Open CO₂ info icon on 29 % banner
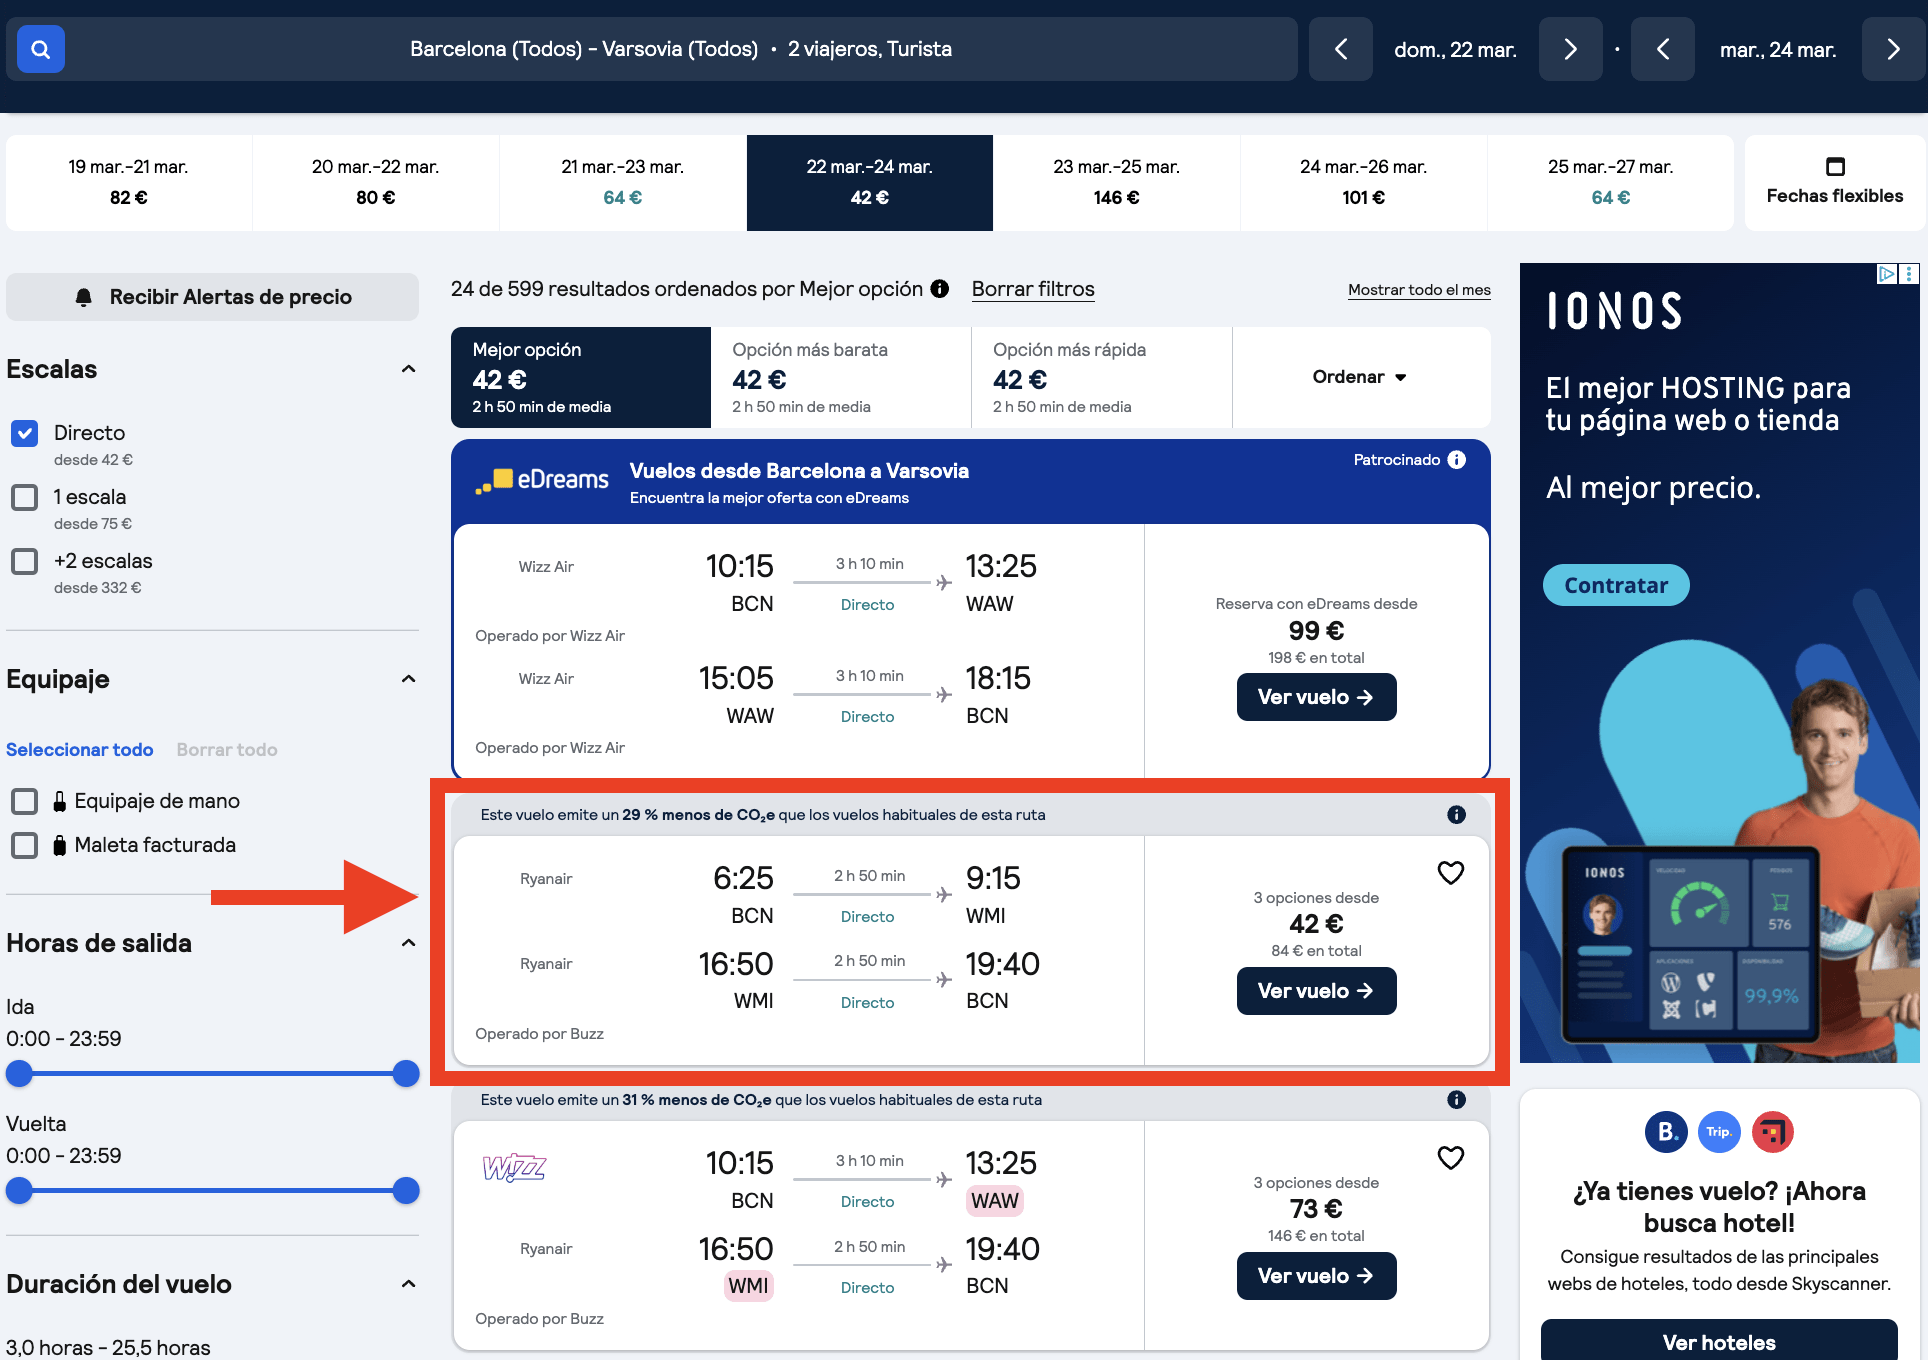The image size is (1928, 1360). tap(1456, 815)
